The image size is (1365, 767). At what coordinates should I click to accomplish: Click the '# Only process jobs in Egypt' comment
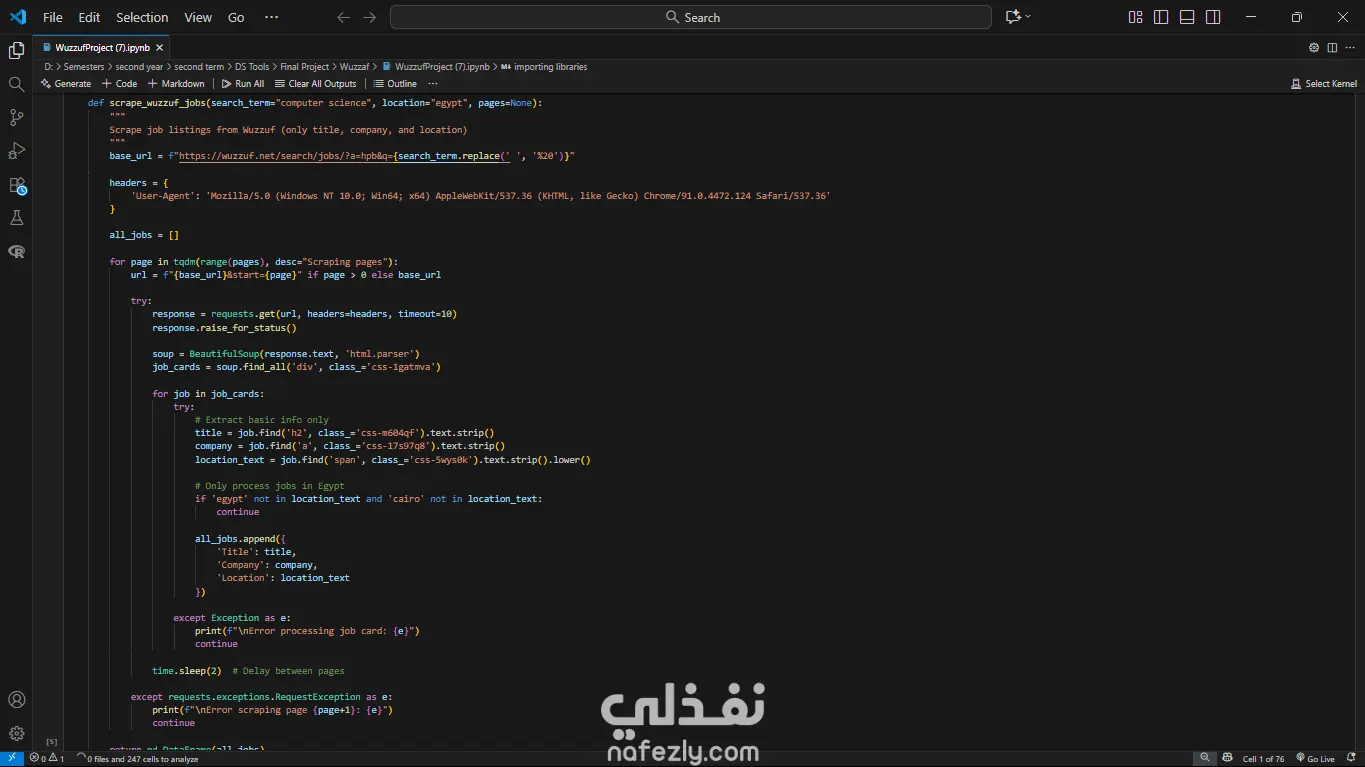tap(270, 485)
